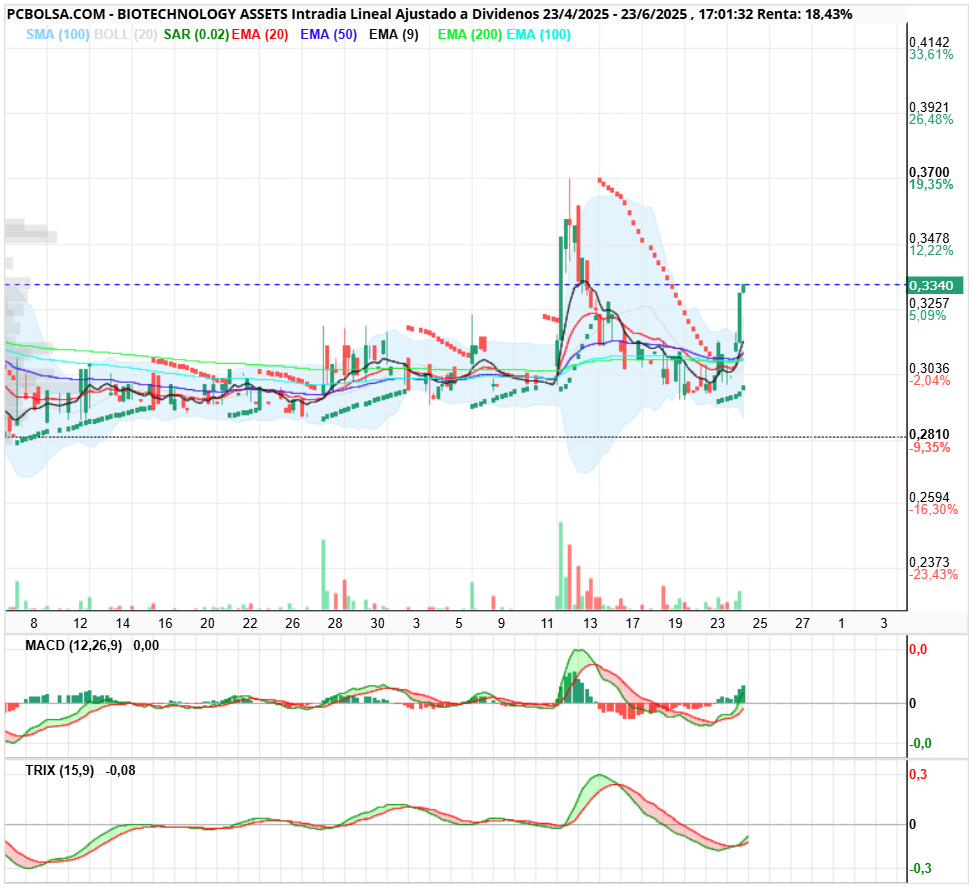
Task: Click the MACD (12,26,9) panel label
Action: pyautogui.click(x=73, y=645)
